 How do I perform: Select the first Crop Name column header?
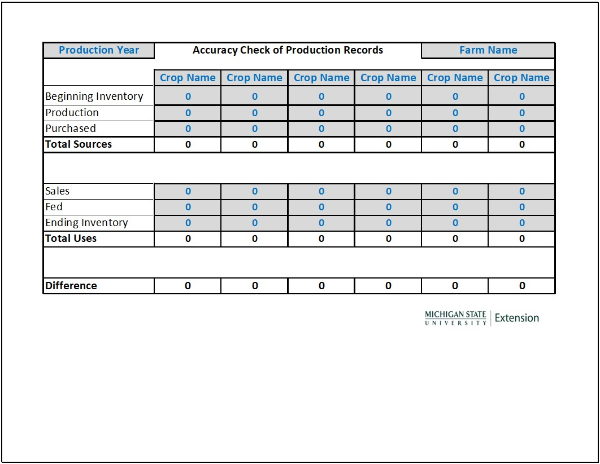tap(188, 78)
